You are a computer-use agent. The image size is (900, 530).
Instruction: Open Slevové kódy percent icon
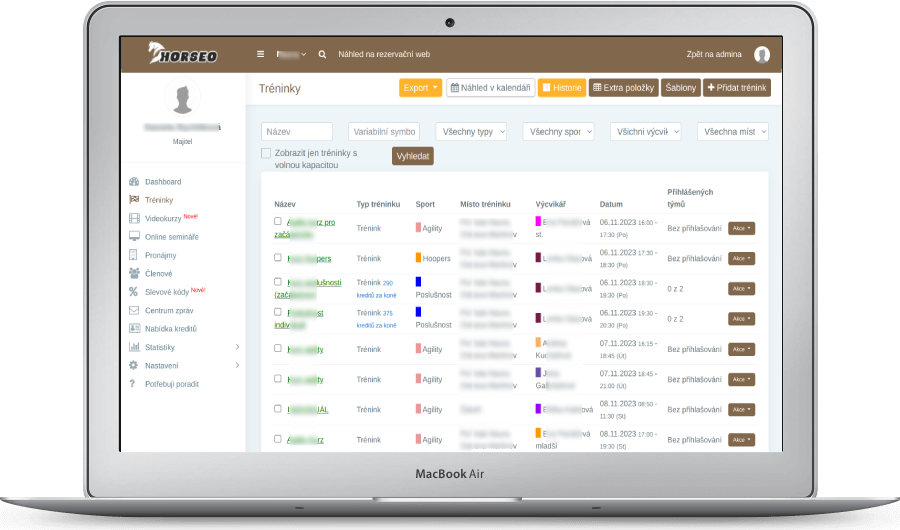click(134, 292)
